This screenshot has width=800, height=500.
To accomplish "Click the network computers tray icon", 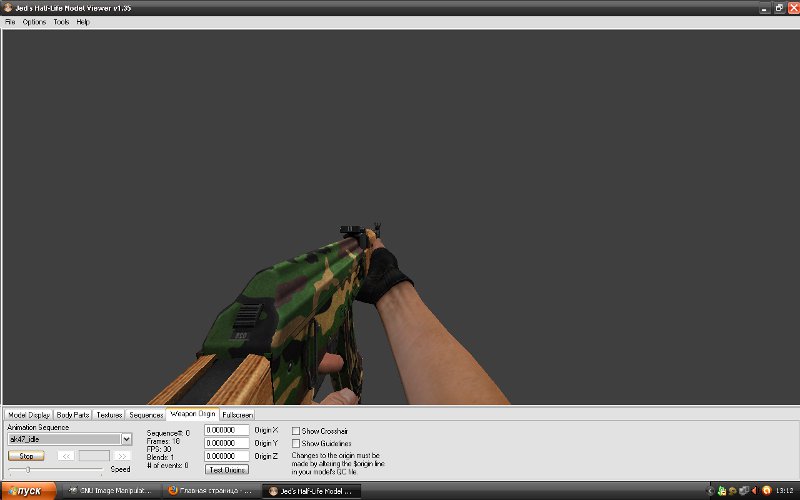I will pos(744,491).
